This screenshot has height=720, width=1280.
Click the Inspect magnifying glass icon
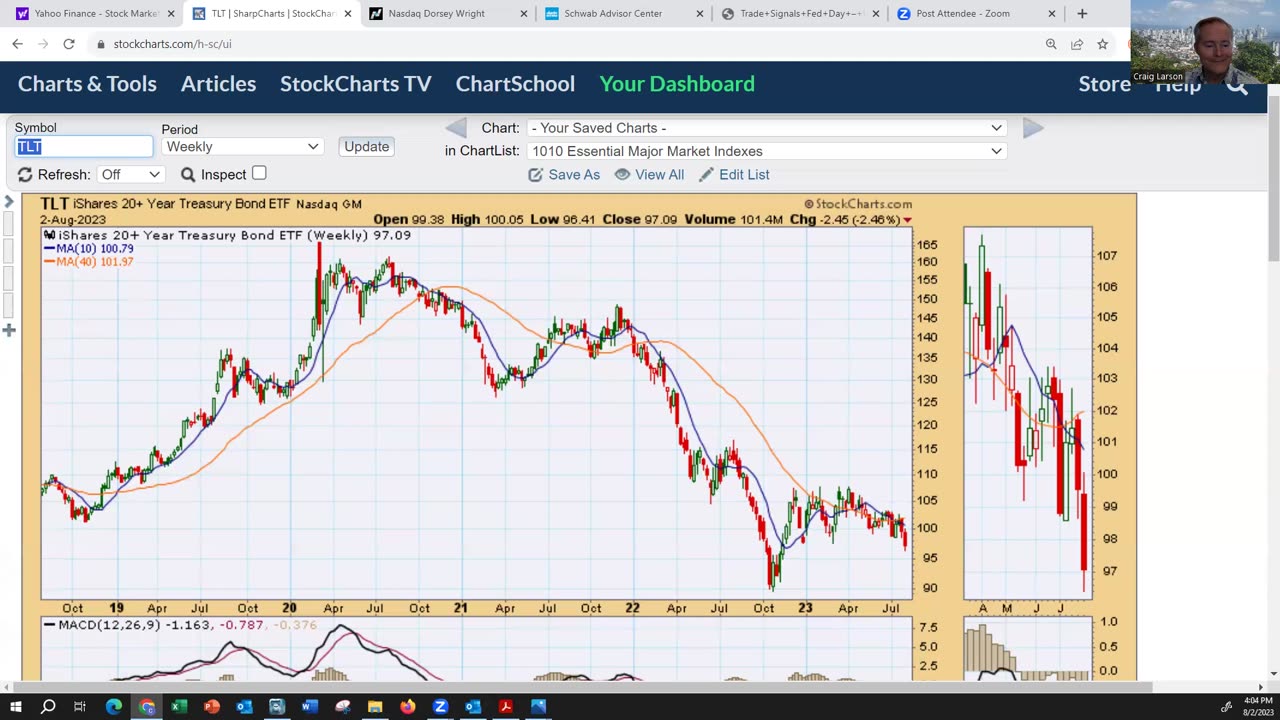[x=188, y=175]
